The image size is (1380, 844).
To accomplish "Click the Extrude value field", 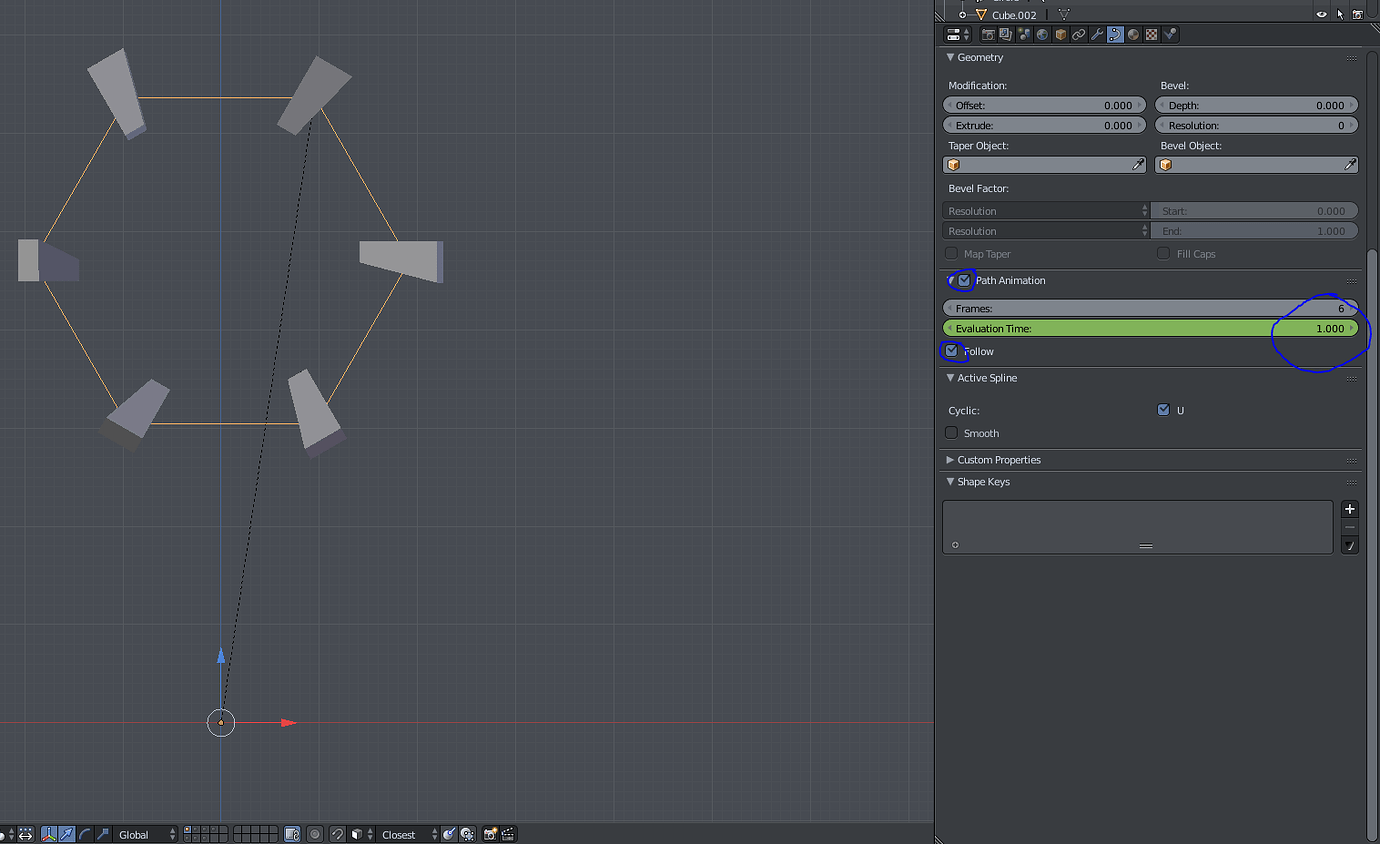I will (x=1045, y=125).
